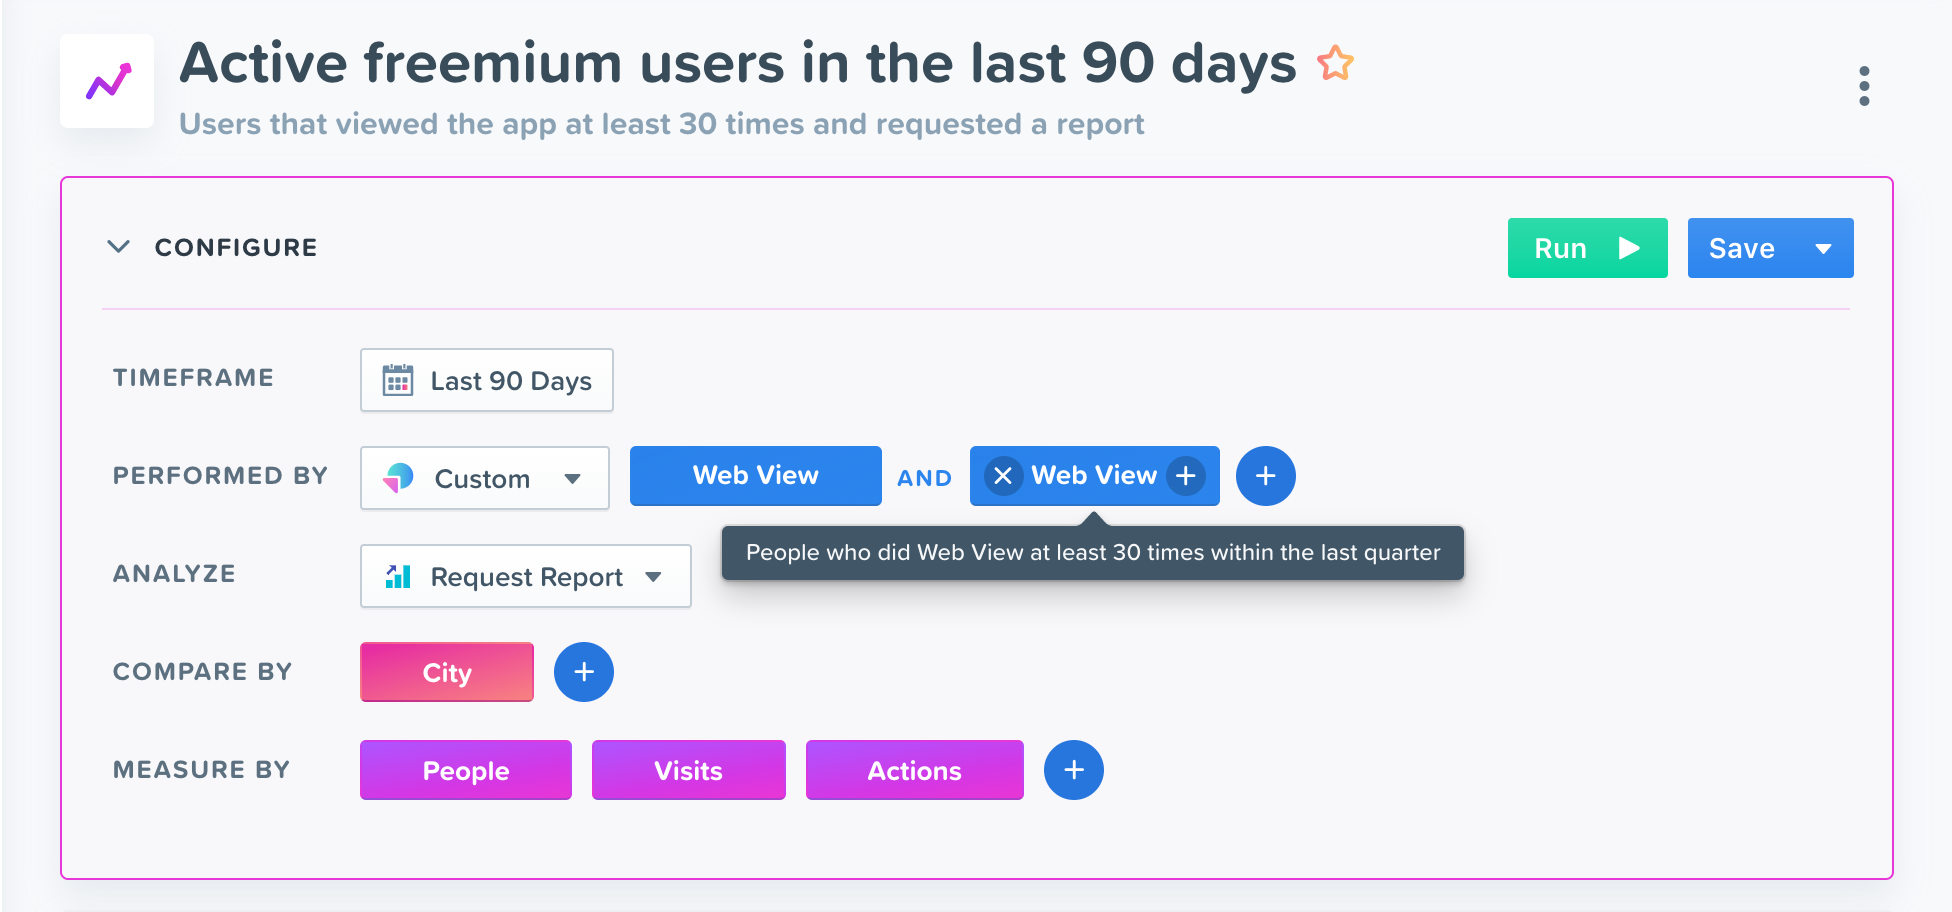
Task: Add a new Compare By property
Action: click(584, 672)
